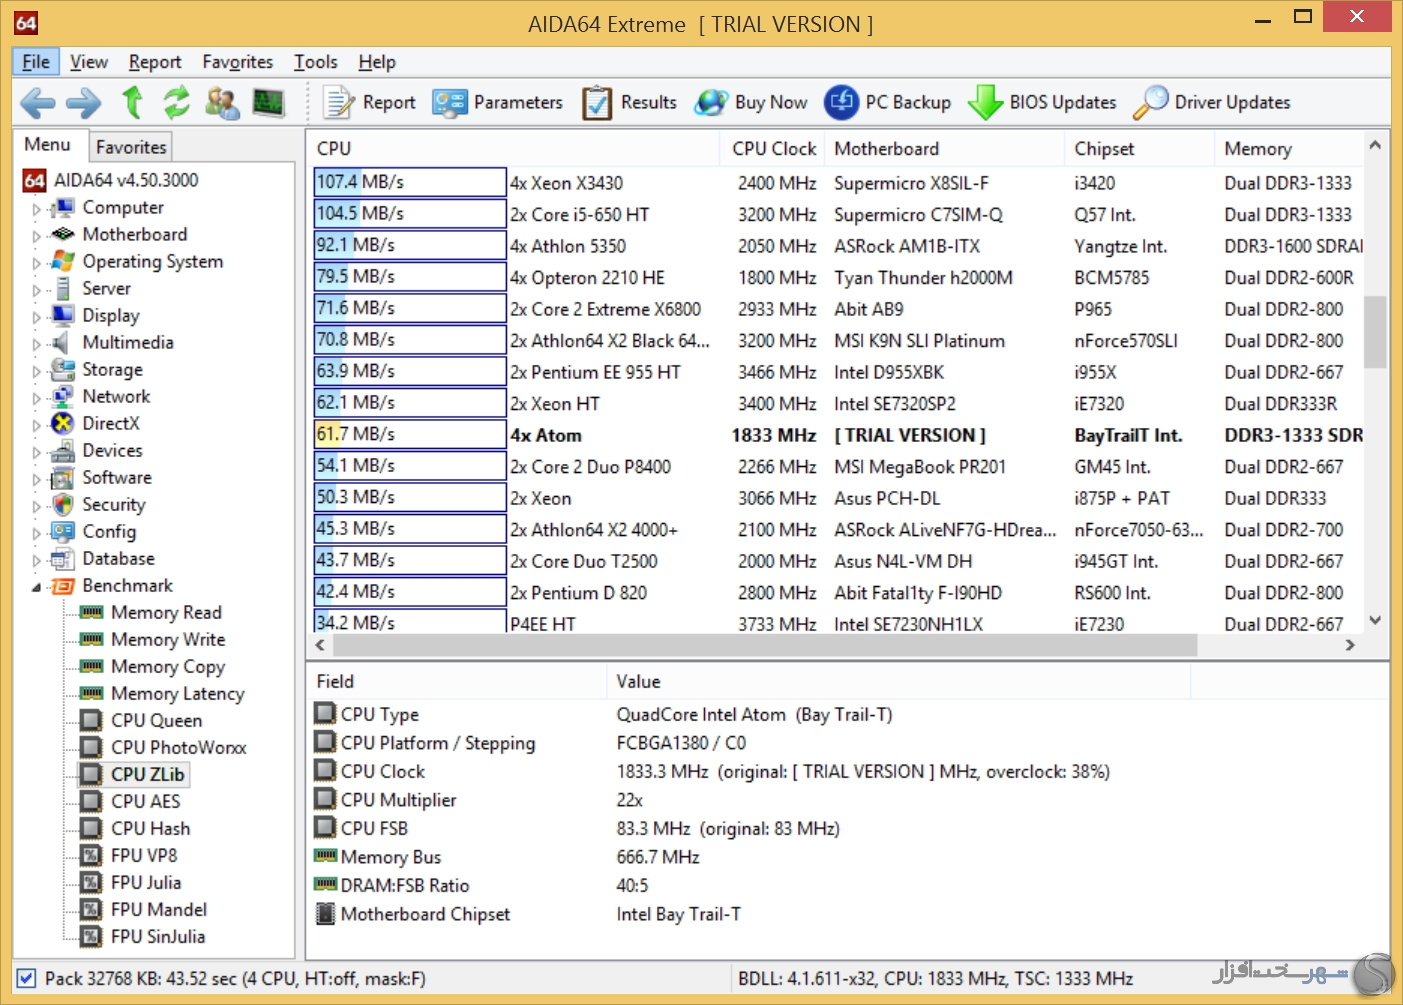Open the CPU Hash benchmark

150,828
